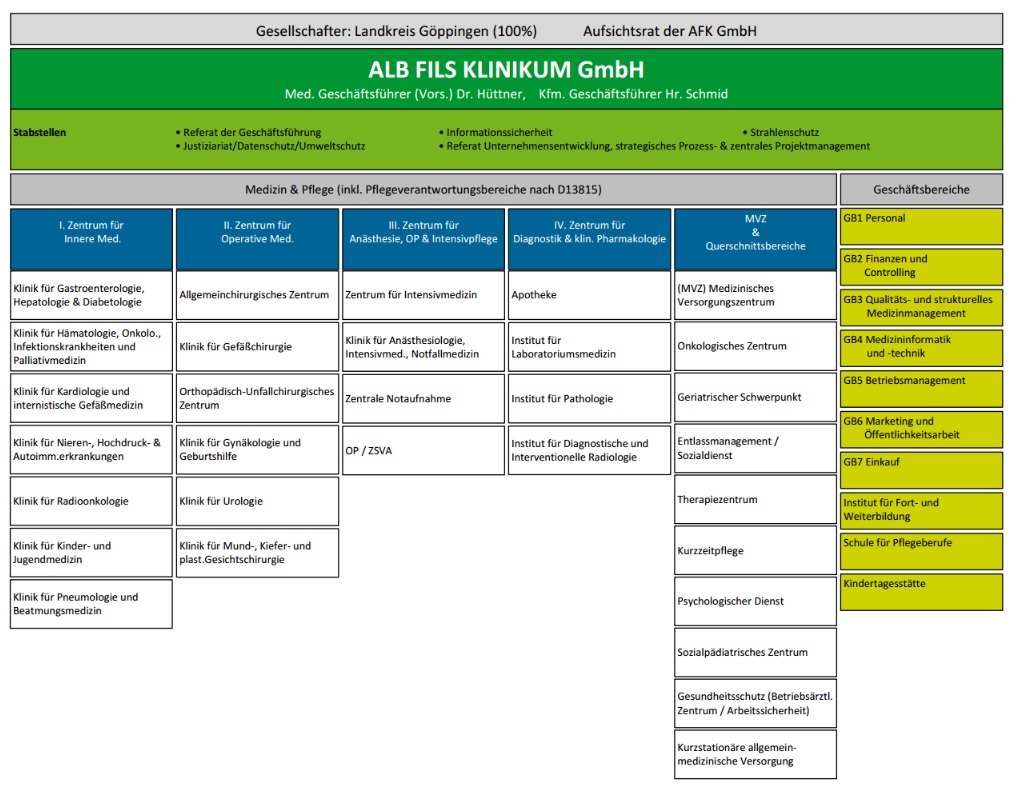The width and height of the screenshot is (1018, 792).
Task: Click 'Entlassmanagement / Sozialdienst' box
Action: 756,449
